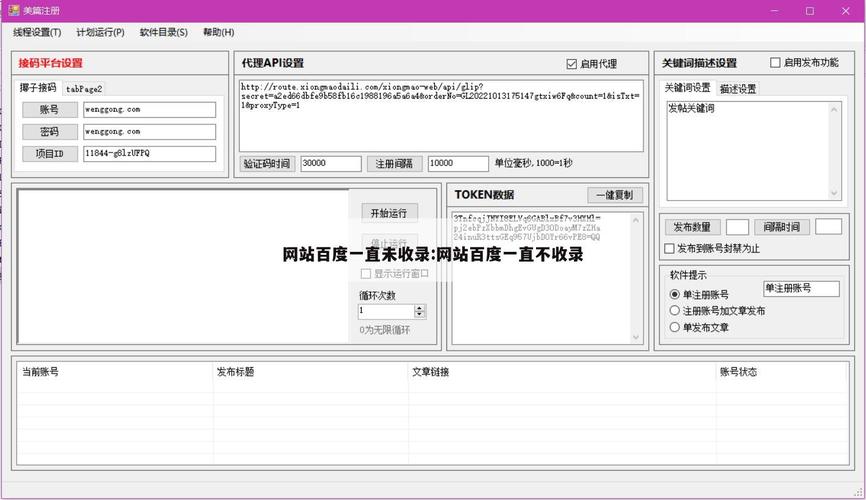Viewport: 866px width, 500px height.
Task: Click the 循环次数 number field
Action: (386, 311)
